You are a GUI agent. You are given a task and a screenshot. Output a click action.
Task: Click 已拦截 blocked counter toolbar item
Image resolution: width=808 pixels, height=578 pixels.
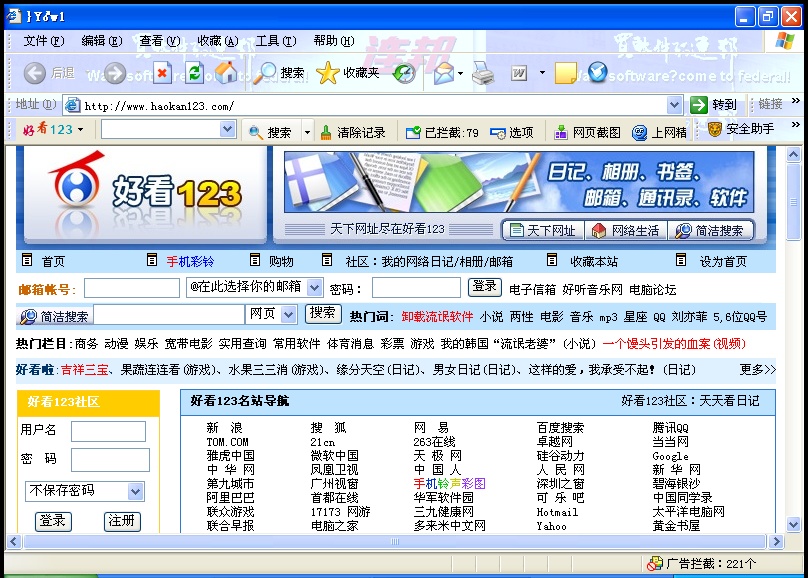(x=442, y=132)
